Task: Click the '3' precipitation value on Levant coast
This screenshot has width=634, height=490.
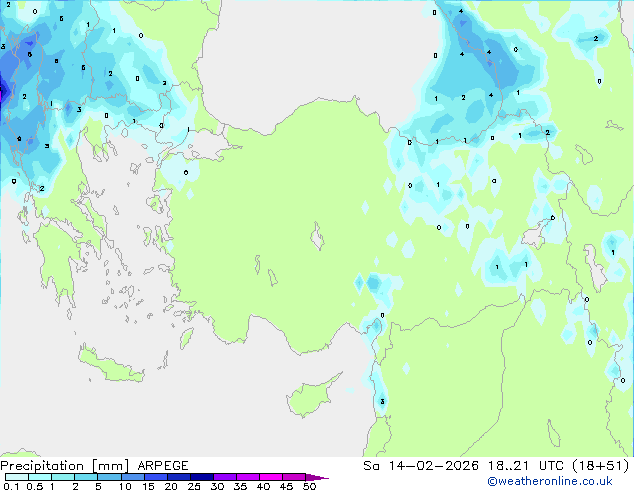Action: (x=382, y=401)
